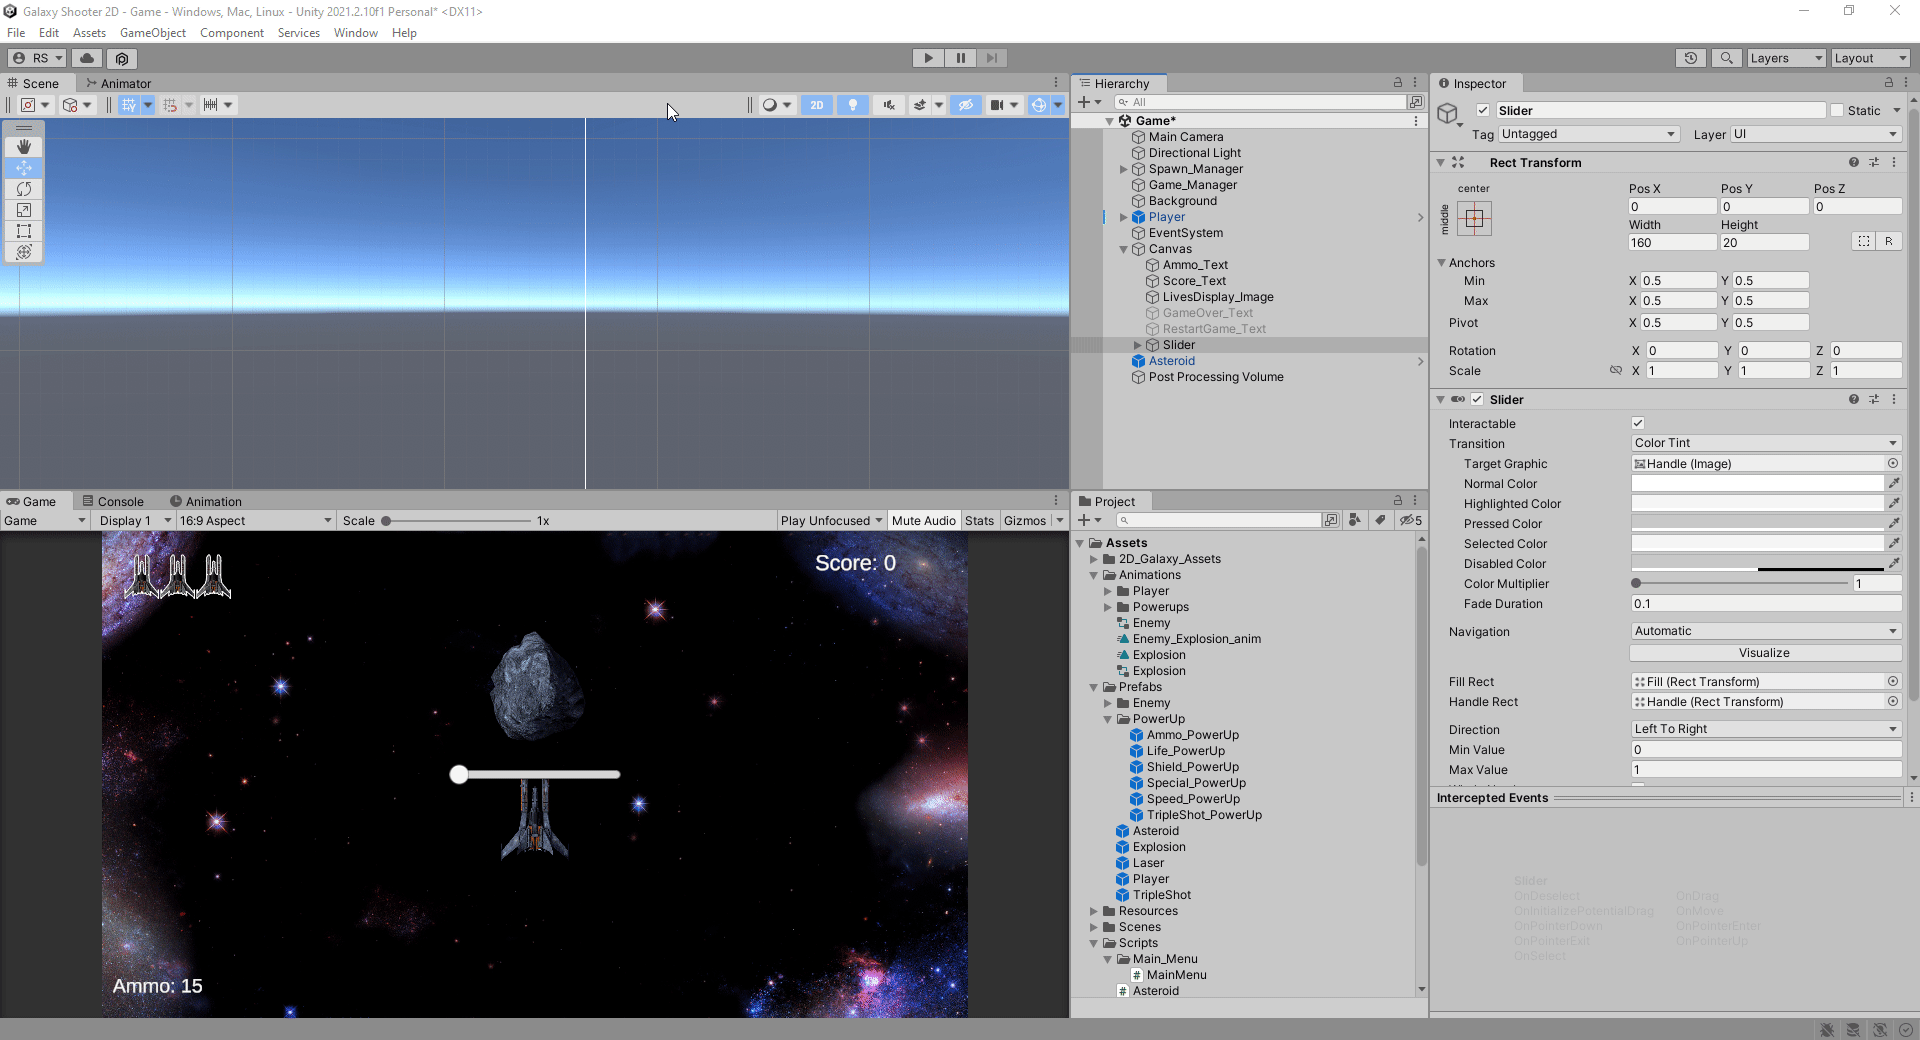
Task: Toggle the Static checkbox
Action: (x=1837, y=111)
